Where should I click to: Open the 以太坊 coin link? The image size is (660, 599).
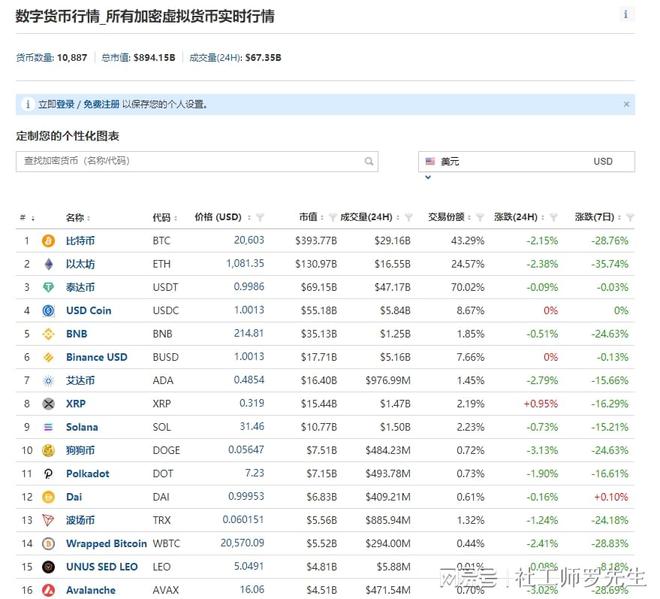pos(80,264)
